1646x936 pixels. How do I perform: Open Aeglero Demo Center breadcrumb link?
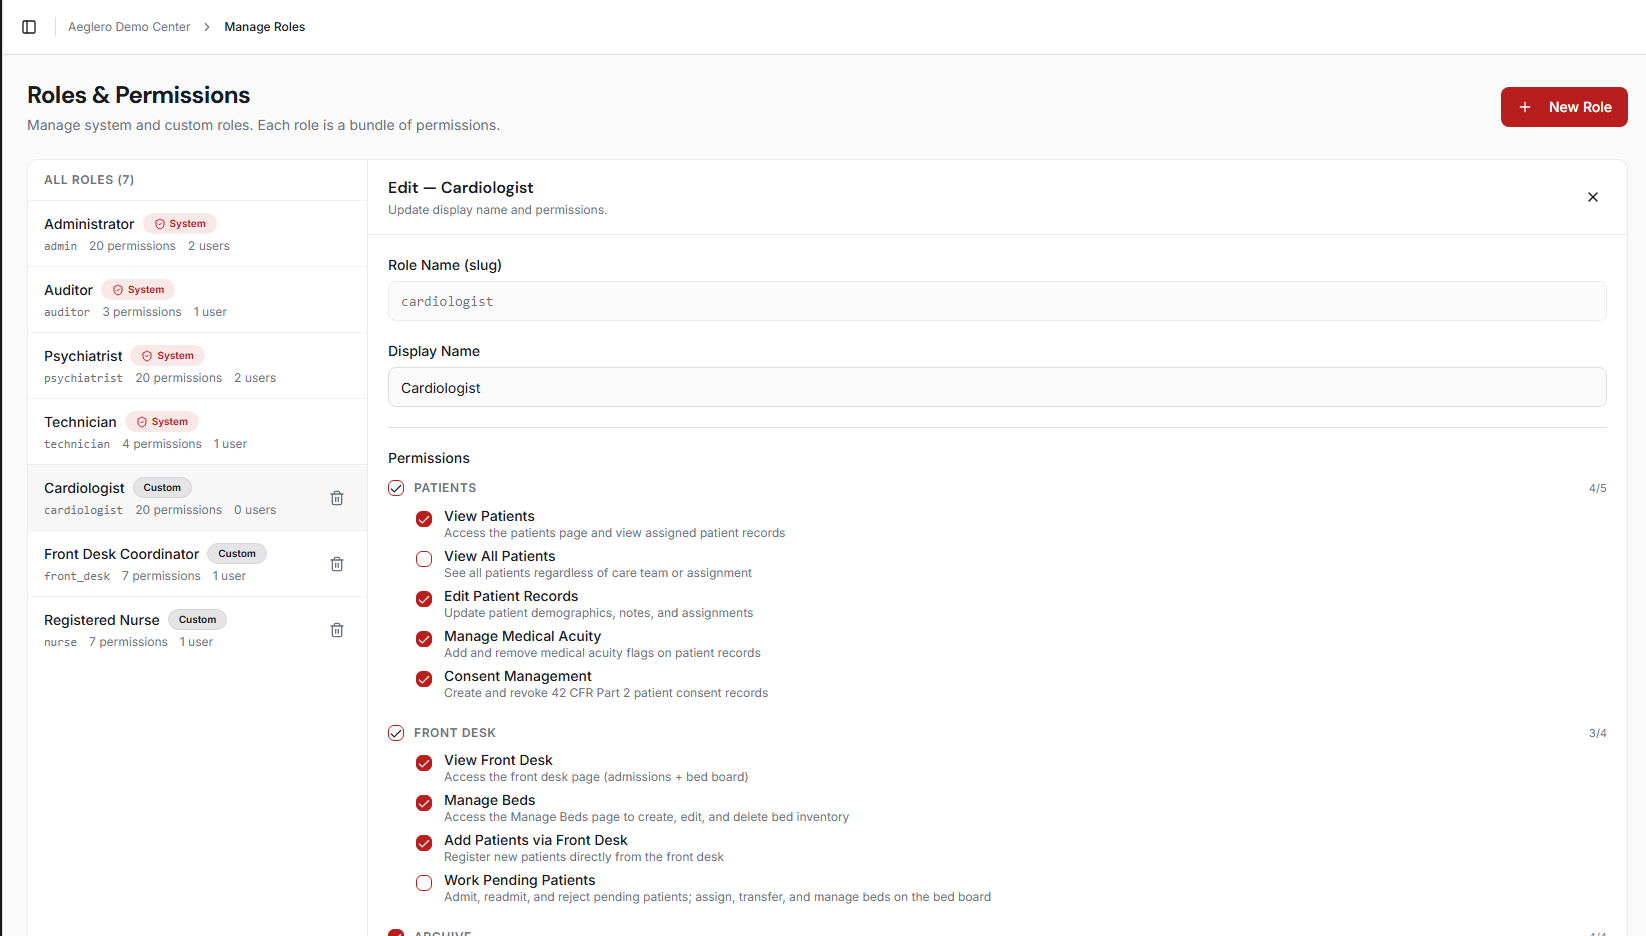(129, 27)
